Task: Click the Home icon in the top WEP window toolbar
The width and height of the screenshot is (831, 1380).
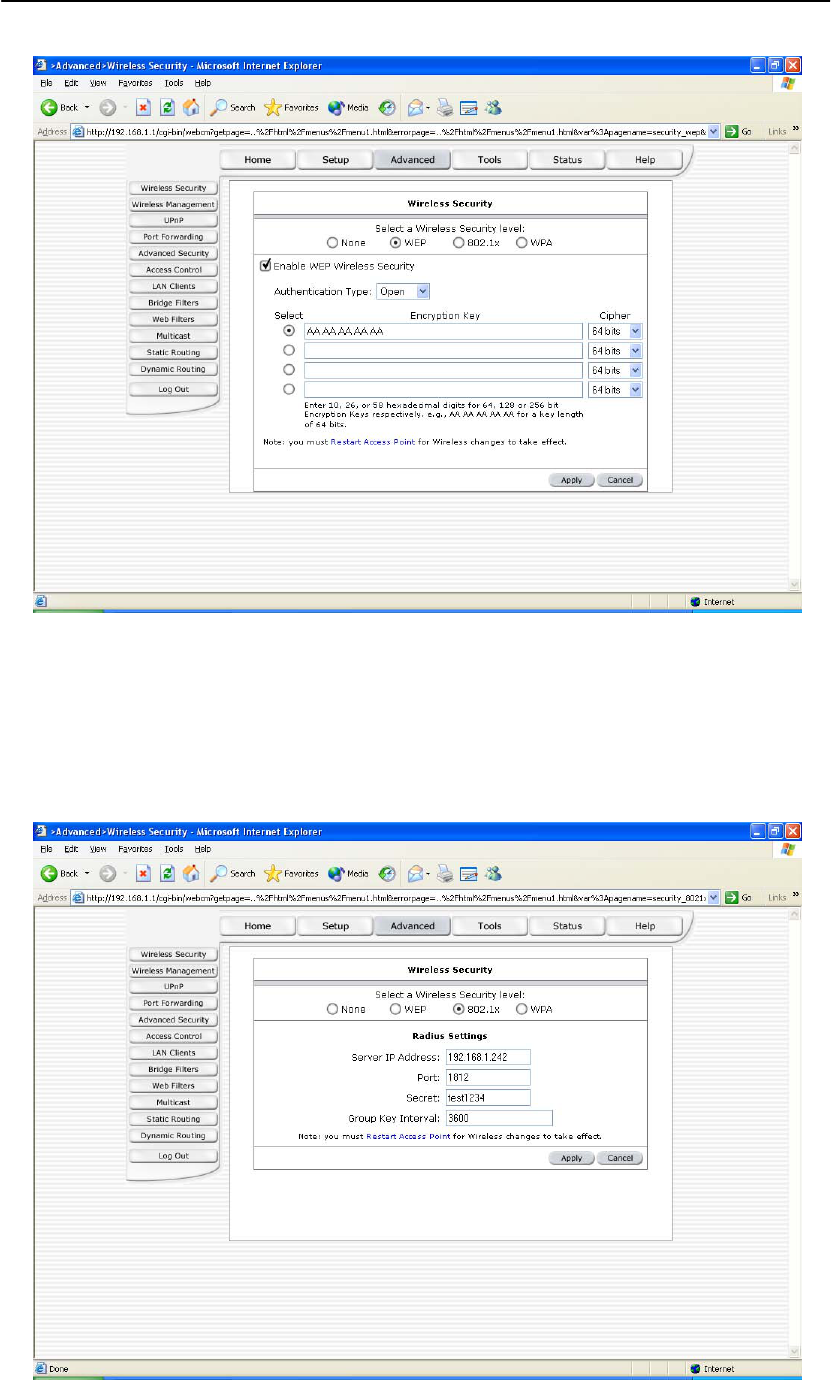Action: pyautogui.click(x=190, y=107)
